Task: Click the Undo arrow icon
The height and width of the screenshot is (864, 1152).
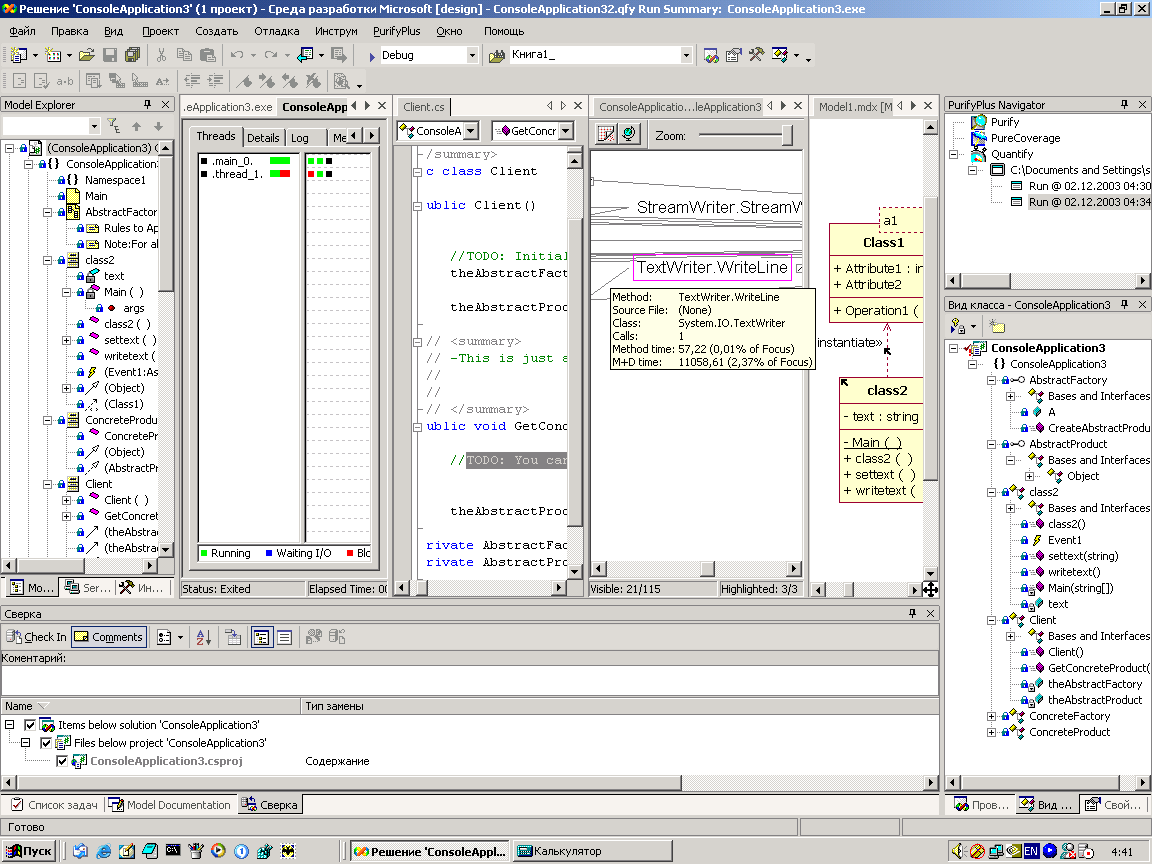Action: click(x=237, y=55)
